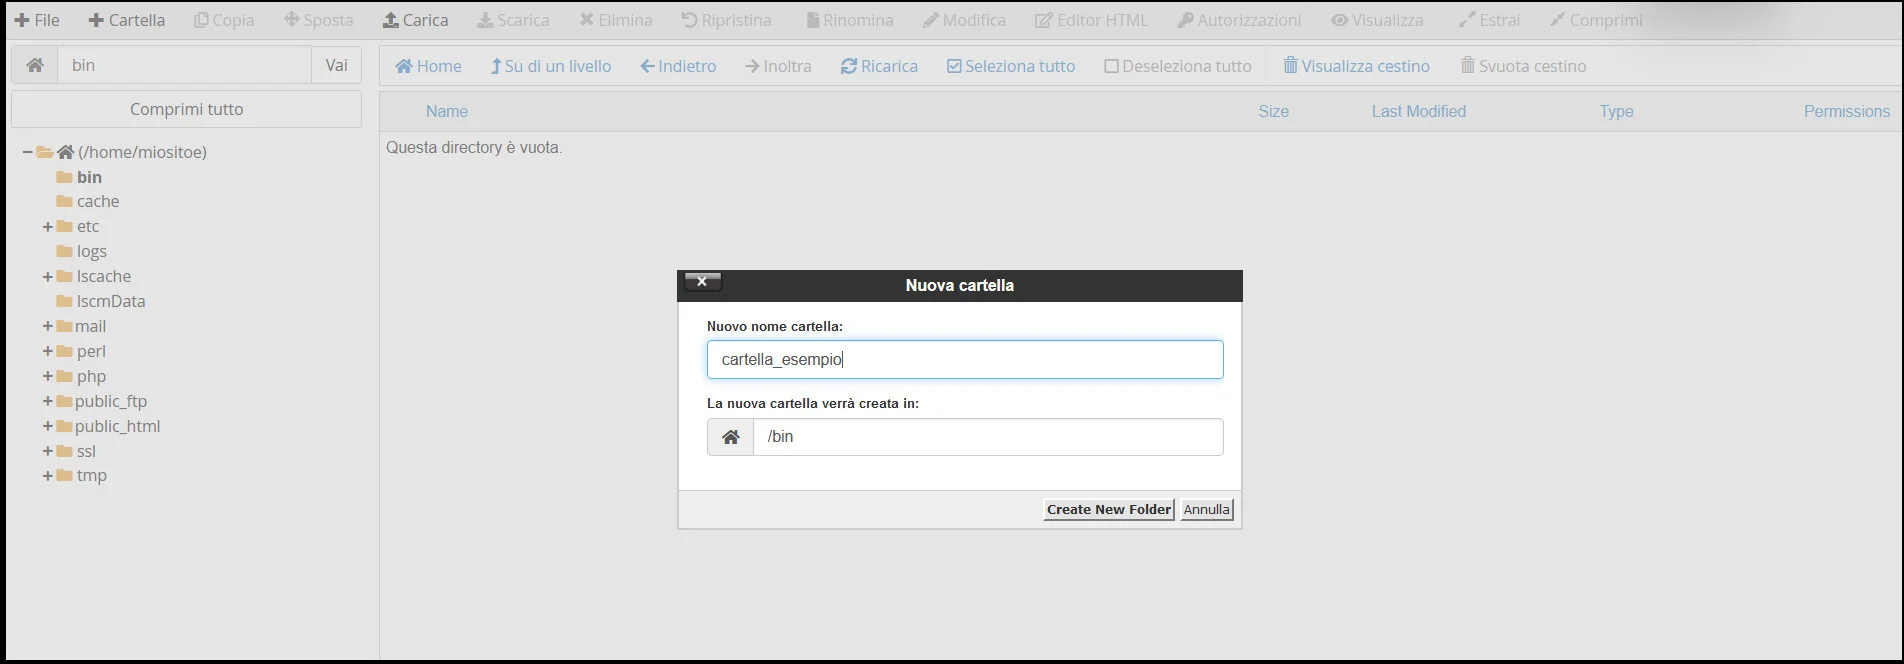Click the Ripristina toolbar item
Screen dimensions: 1904x664
pyautogui.click(x=727, y=20)
